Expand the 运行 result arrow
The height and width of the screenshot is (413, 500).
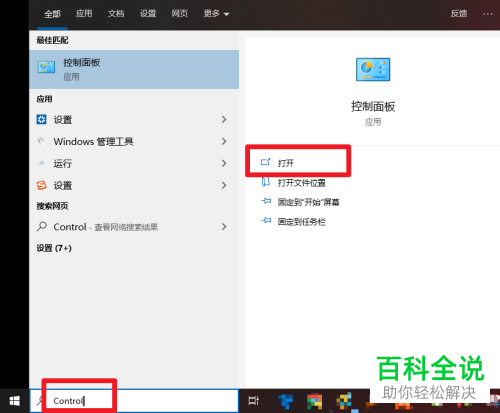pyautogui.click(x=224, y=163)
